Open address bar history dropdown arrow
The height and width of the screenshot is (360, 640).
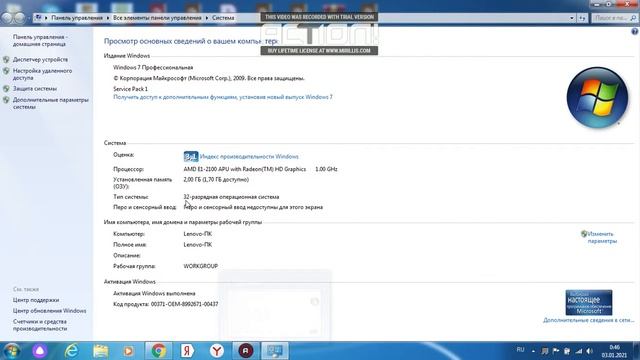pyautogui.click(x=571, y=18)
